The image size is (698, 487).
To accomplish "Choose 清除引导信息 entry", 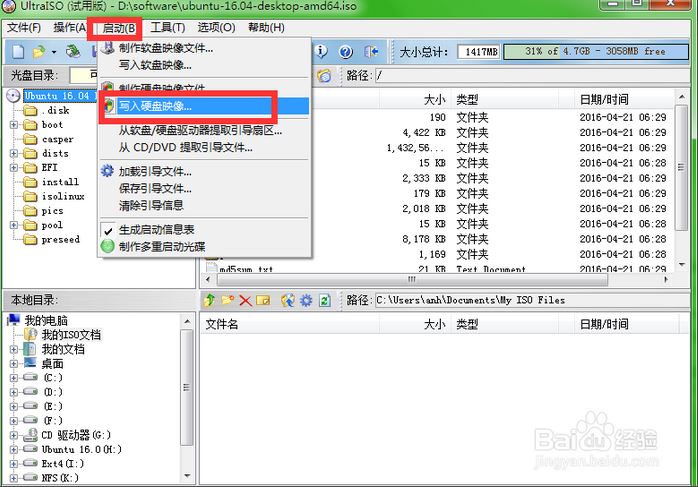I will (205, 205).
